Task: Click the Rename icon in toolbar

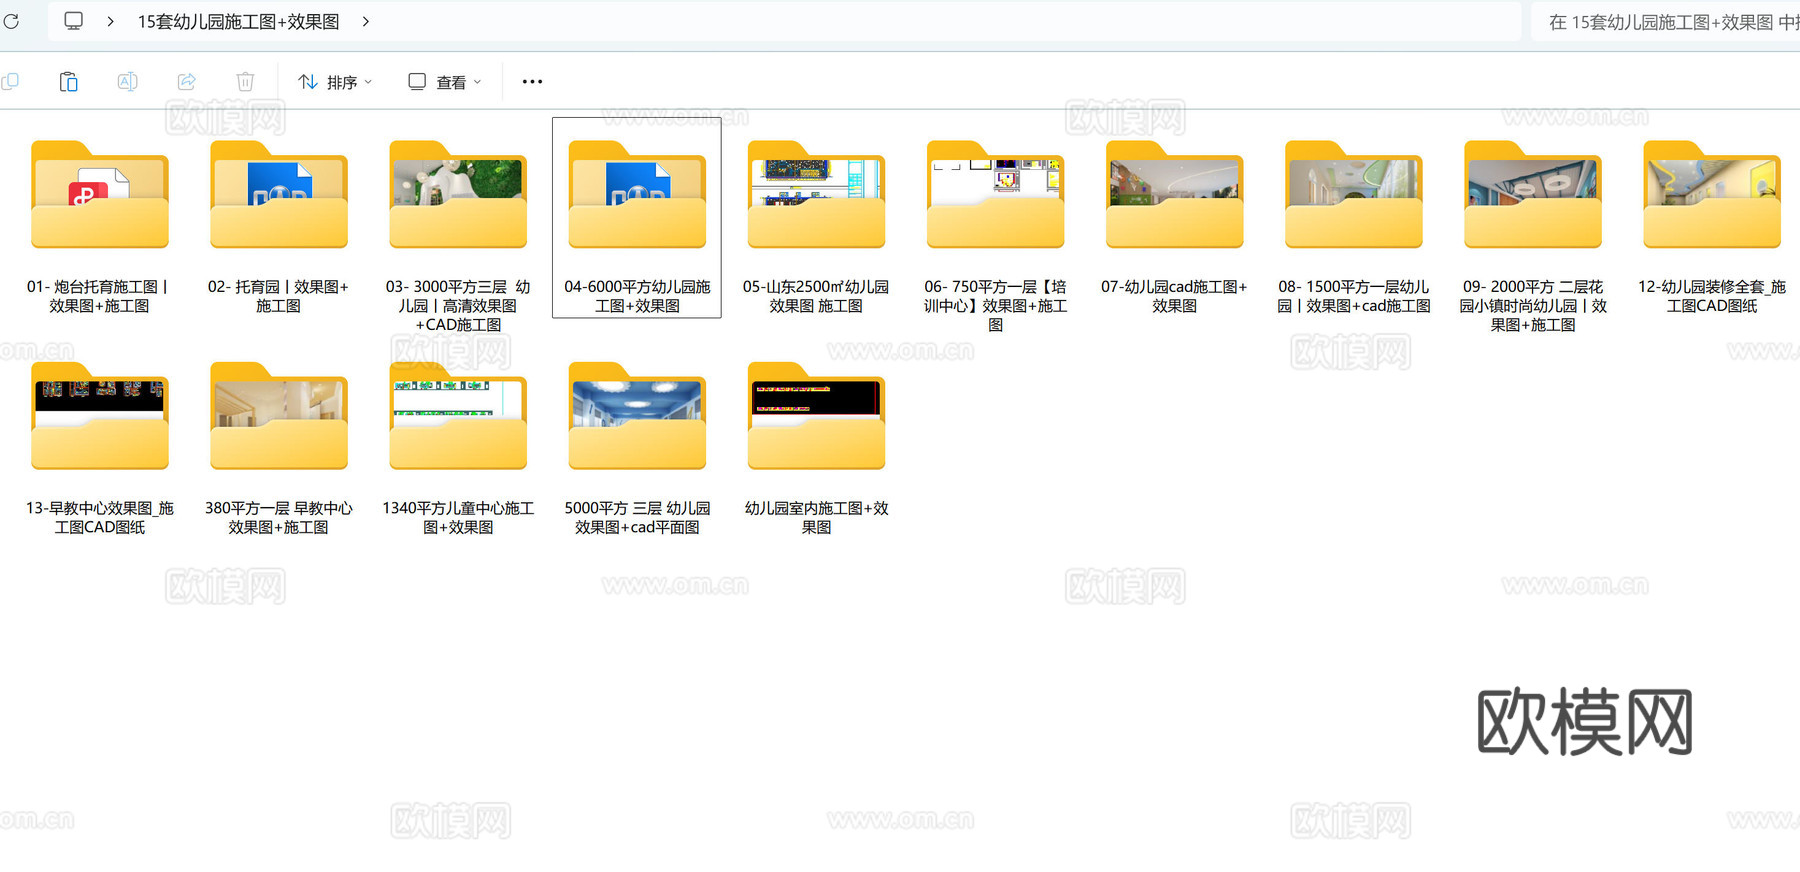Action: pos(127,81)
